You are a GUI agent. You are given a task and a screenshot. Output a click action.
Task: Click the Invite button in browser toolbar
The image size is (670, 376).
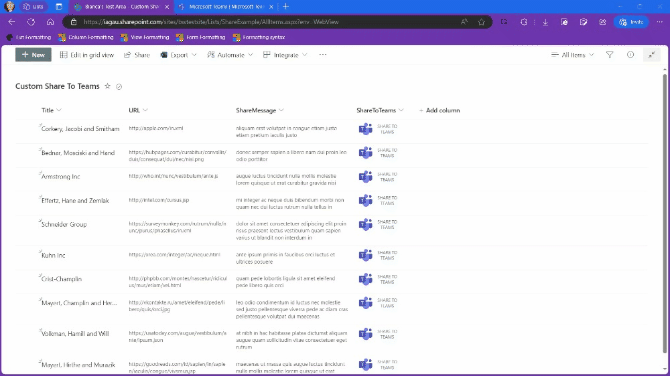click(x=632, y=22)
